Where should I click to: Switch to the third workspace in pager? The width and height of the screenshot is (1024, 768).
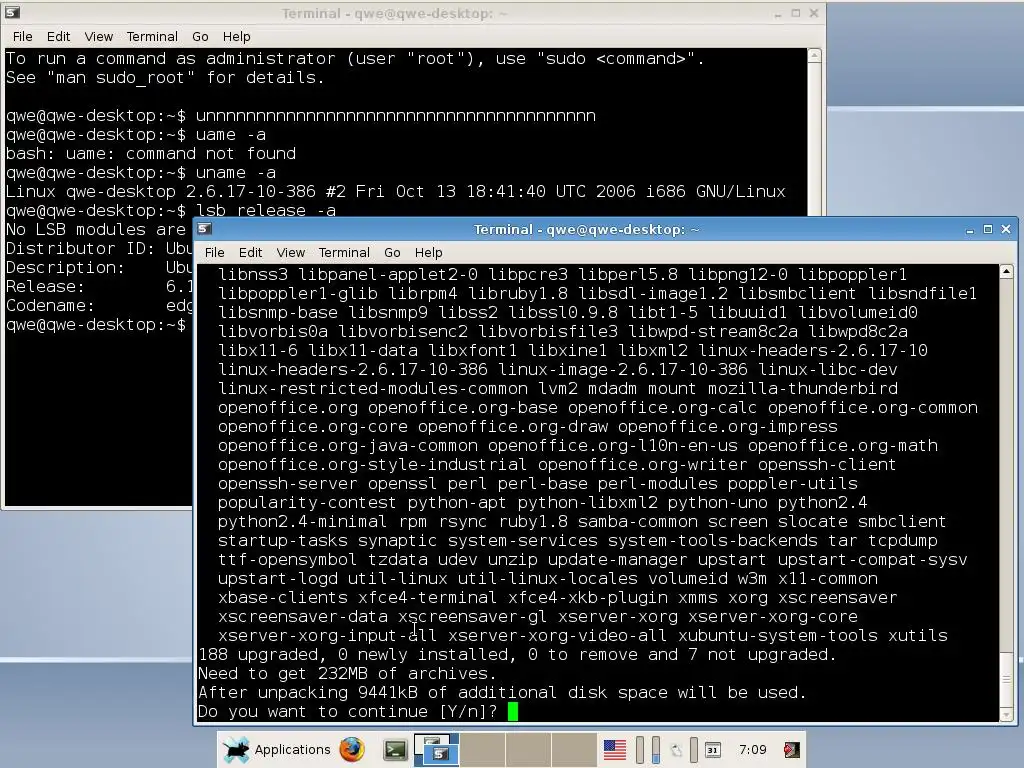528,749
